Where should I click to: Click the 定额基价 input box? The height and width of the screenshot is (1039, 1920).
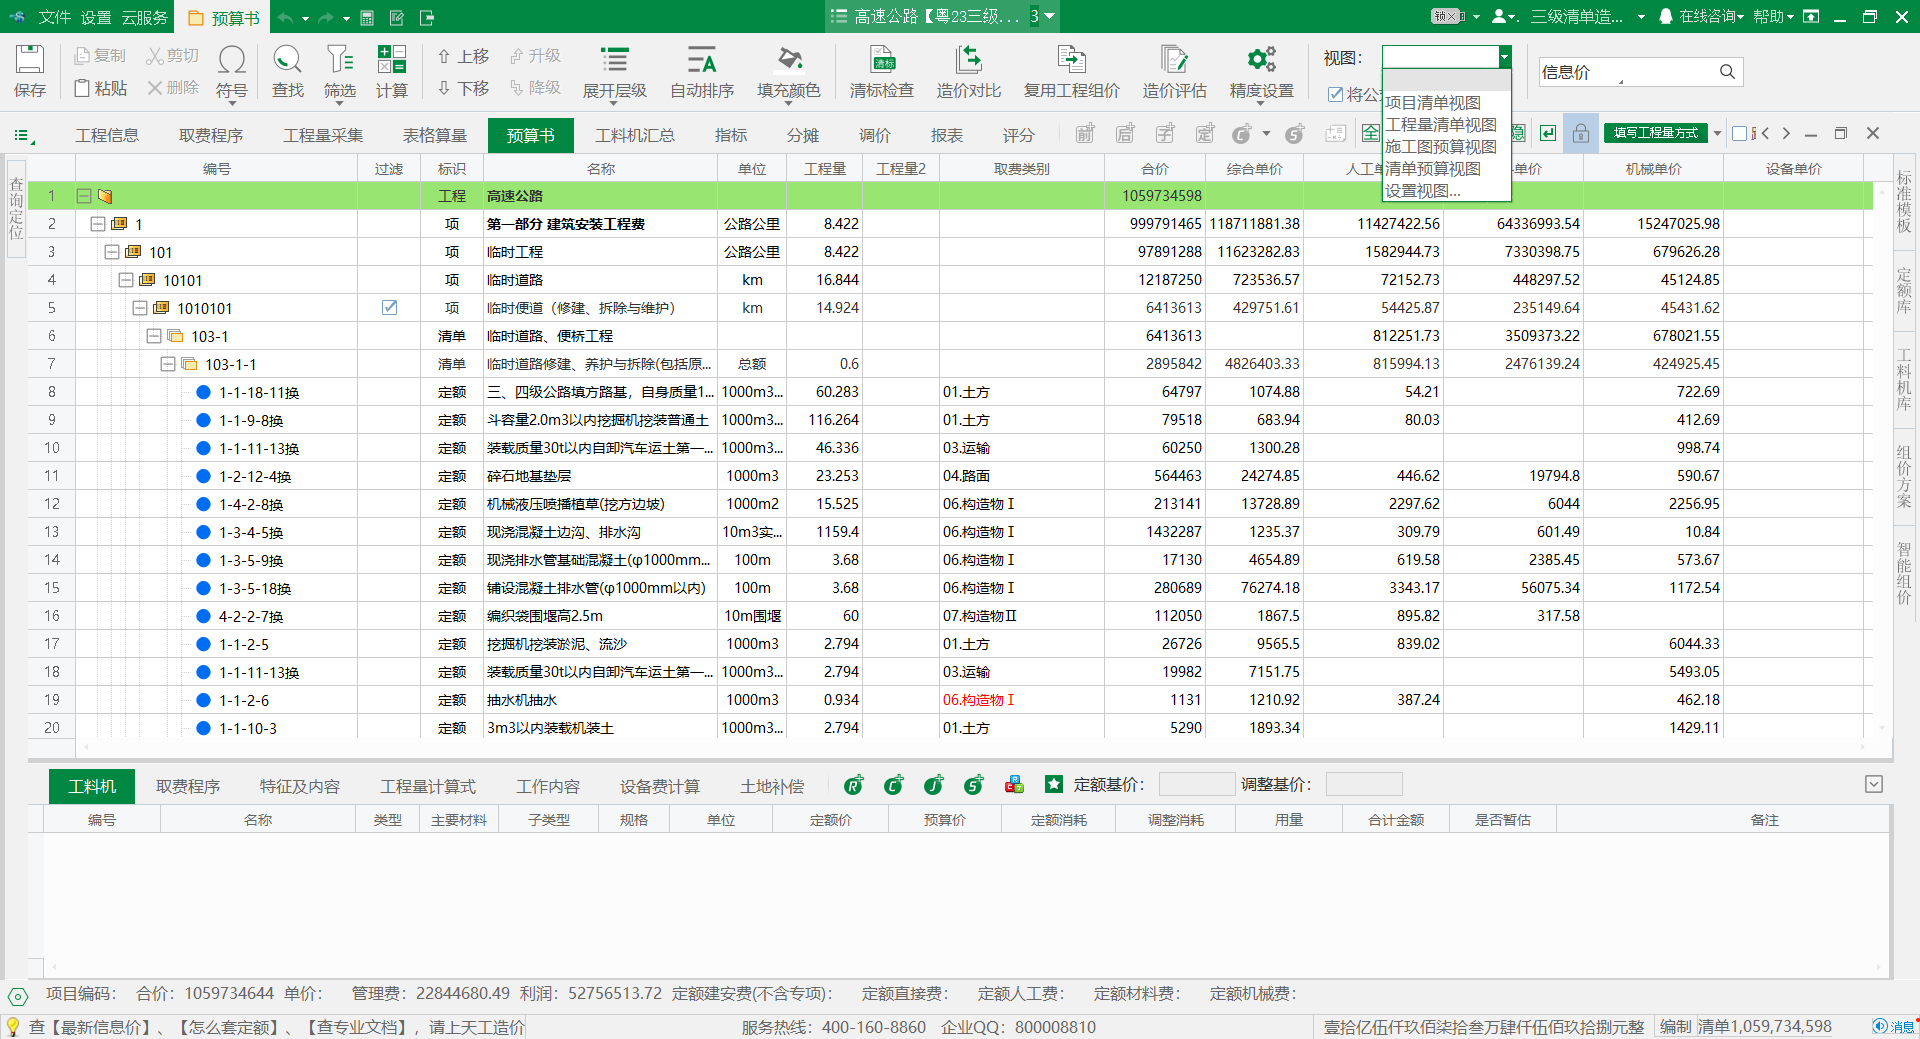(x=1196, y=785)
